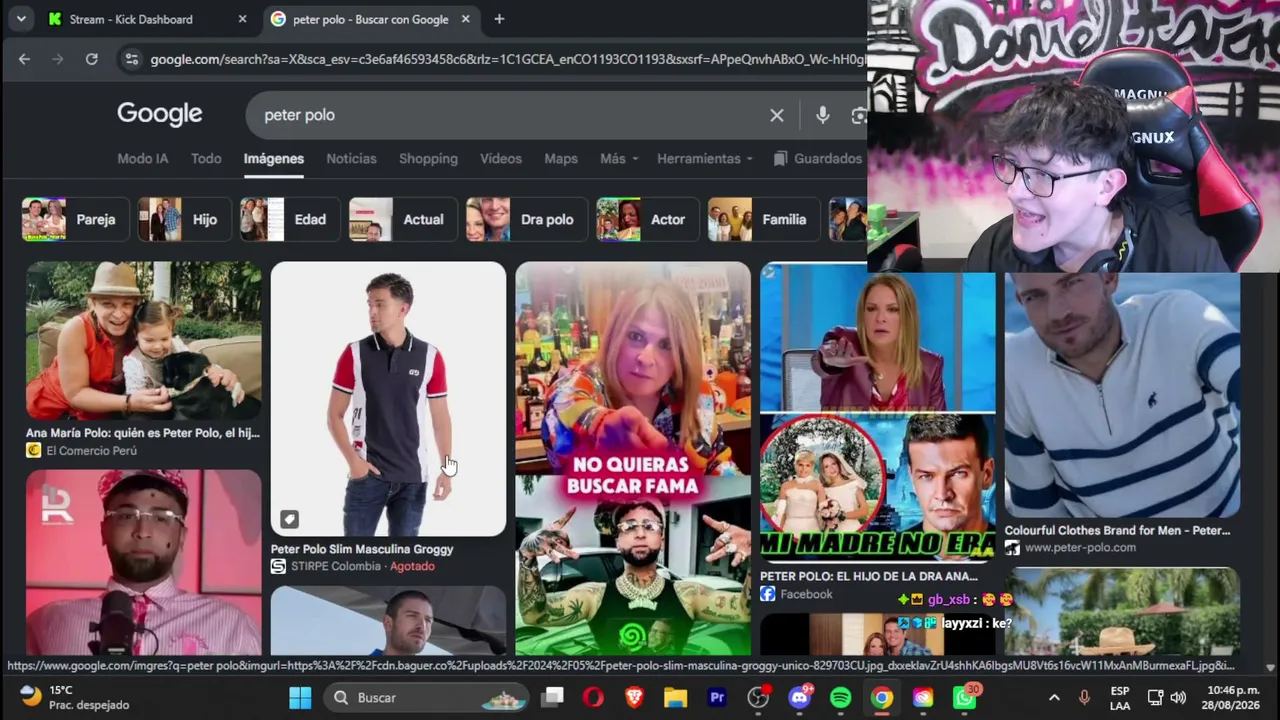Reload the Google results page
The height and width of the screenshot is (720, 1280).
[91, 60]
